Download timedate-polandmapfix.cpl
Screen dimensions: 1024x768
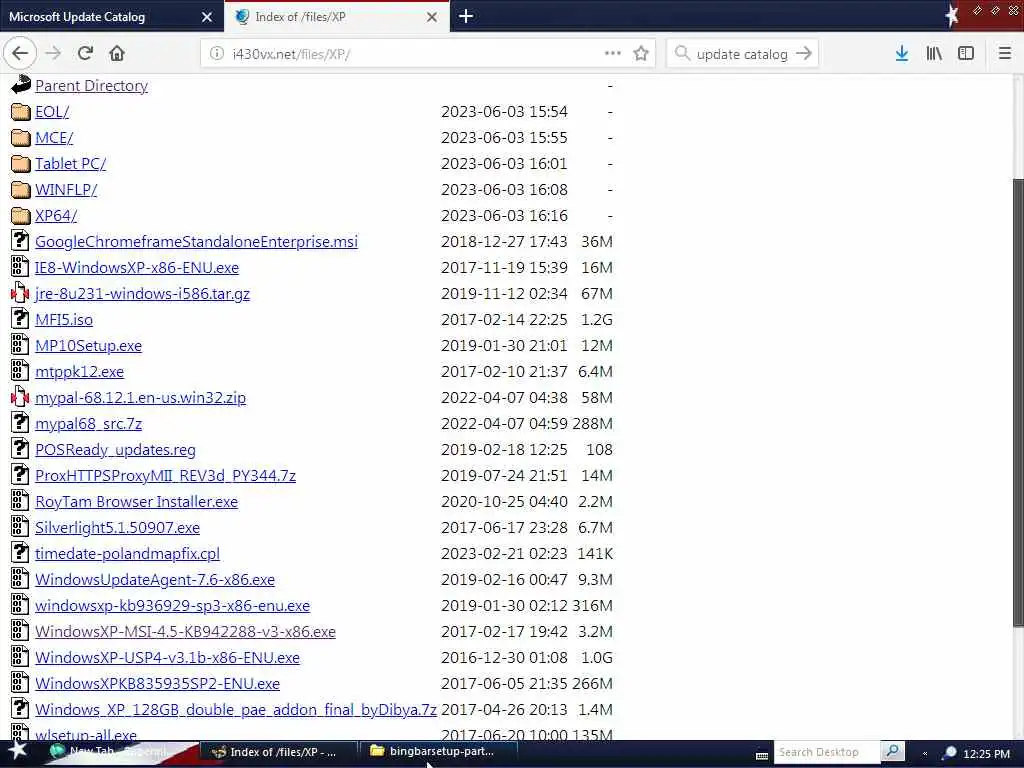click(127, 554)
